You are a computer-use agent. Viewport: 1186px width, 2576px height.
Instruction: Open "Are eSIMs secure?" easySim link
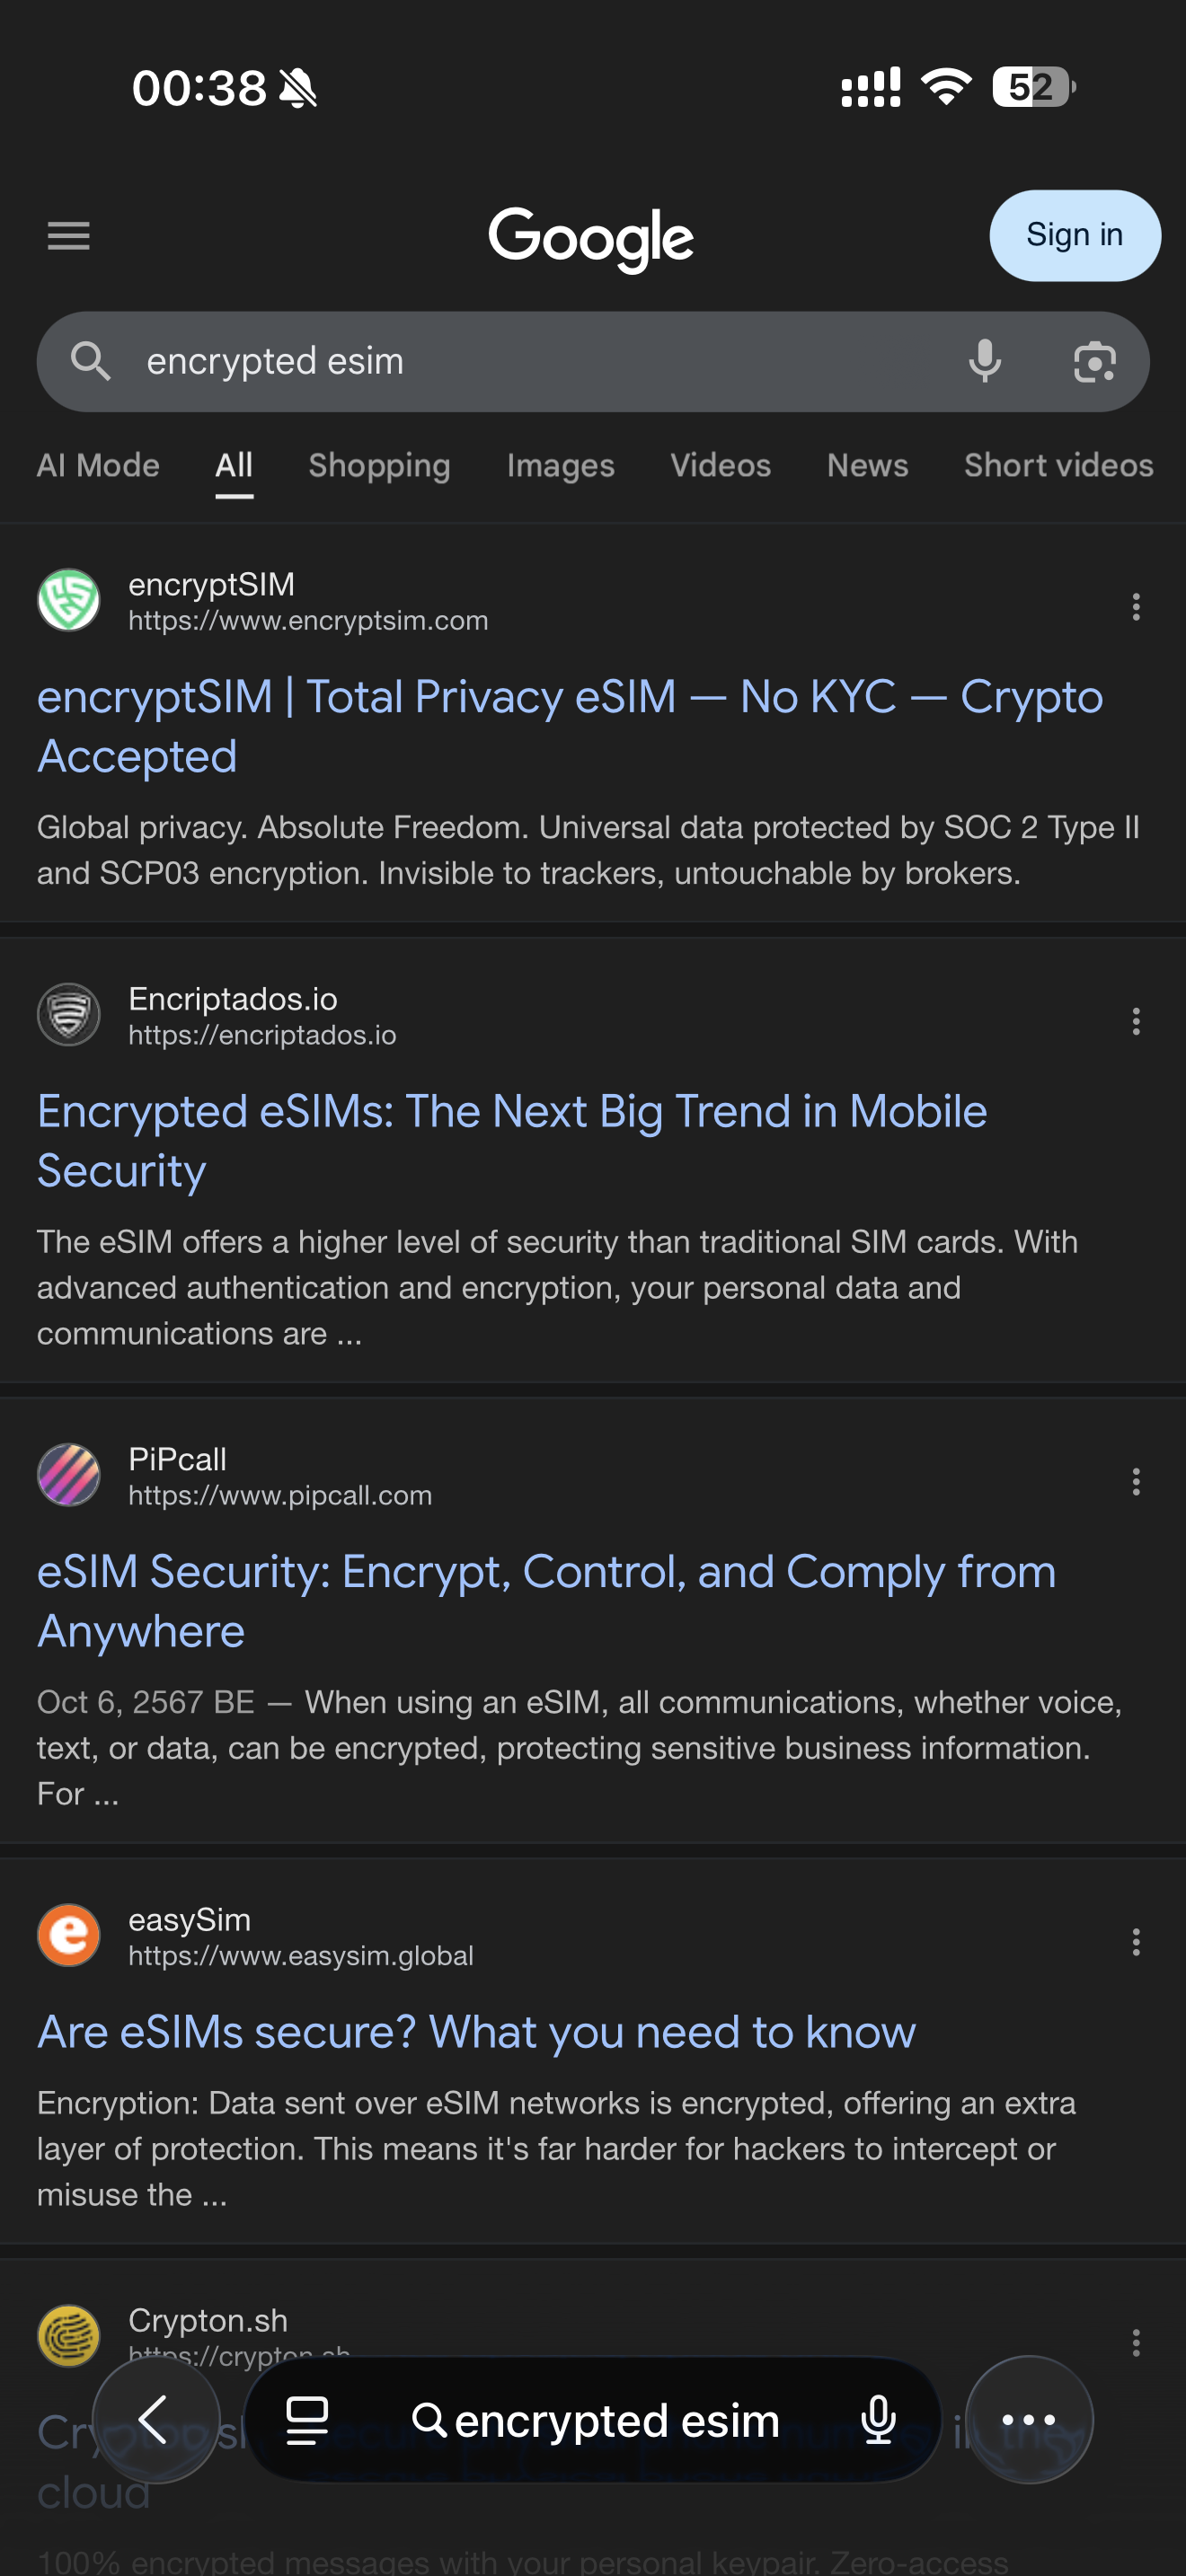tap(476, 2032)
